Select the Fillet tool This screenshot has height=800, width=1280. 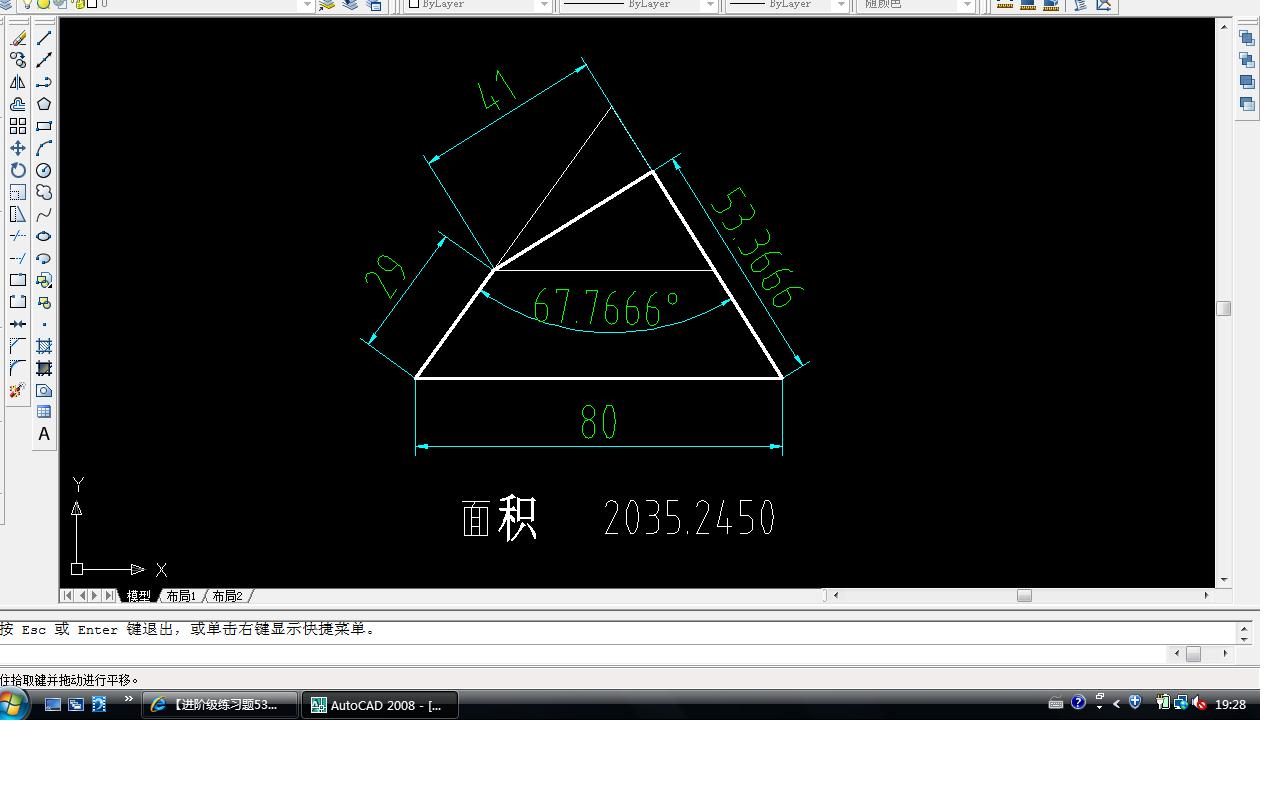pos(18,368)
